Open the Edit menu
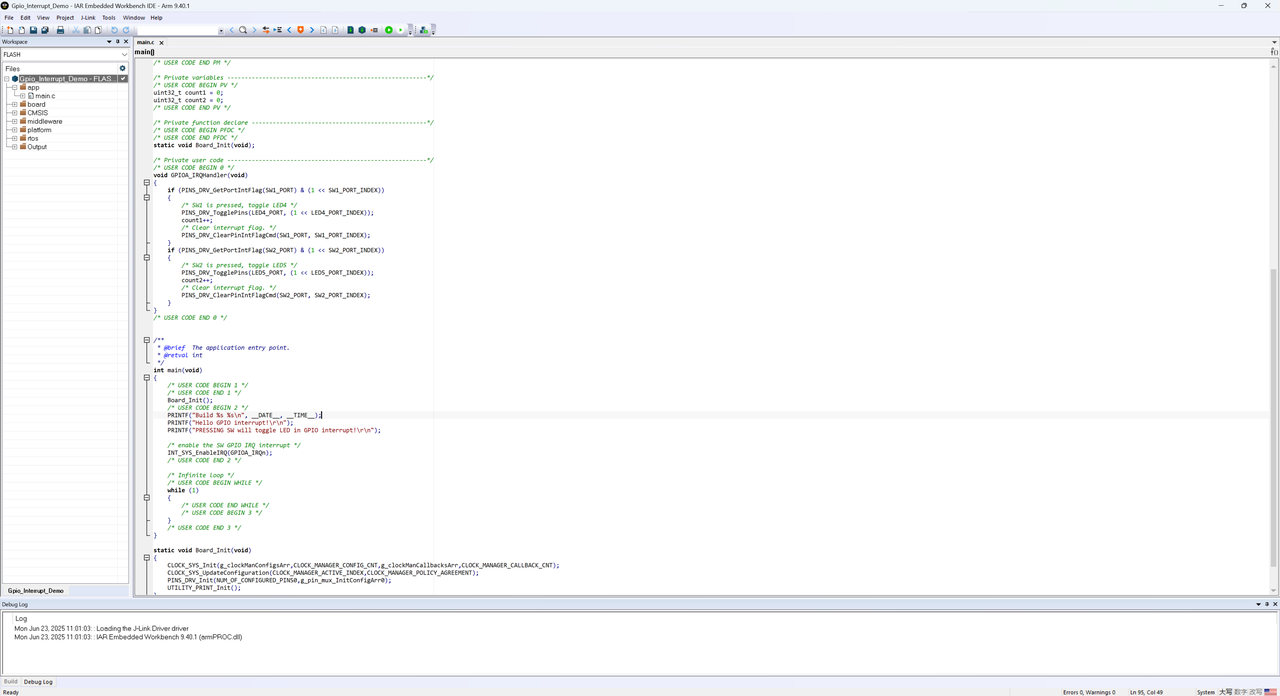The height and width of the screenshot is (696, 1280). [26, 18]
